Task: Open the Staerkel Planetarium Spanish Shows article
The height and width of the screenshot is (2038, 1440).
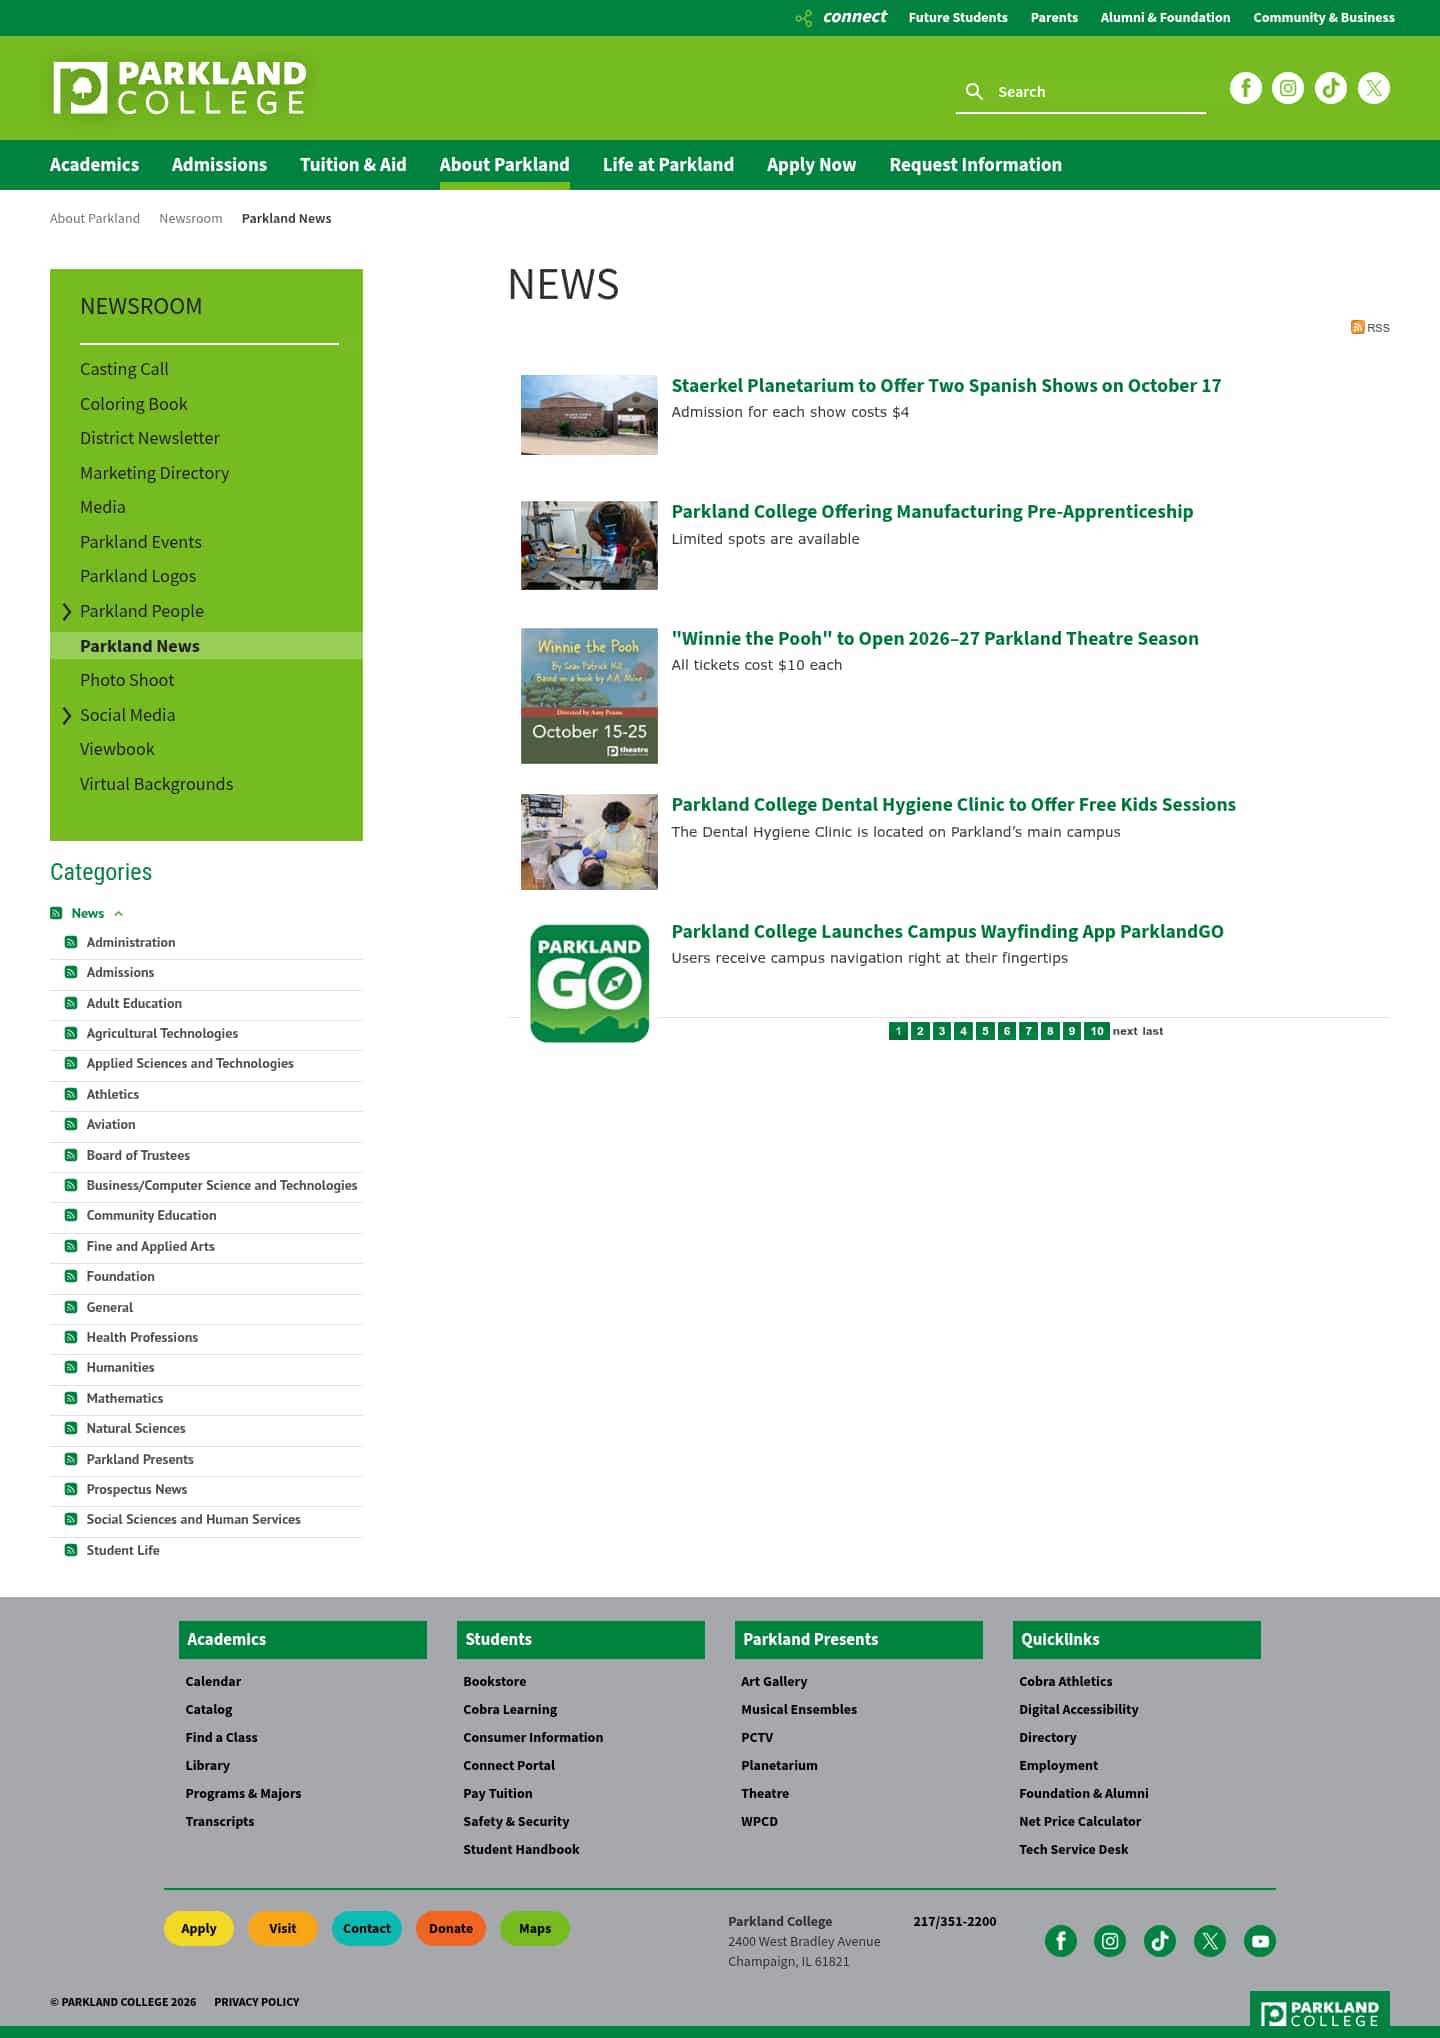Action: 946,386
